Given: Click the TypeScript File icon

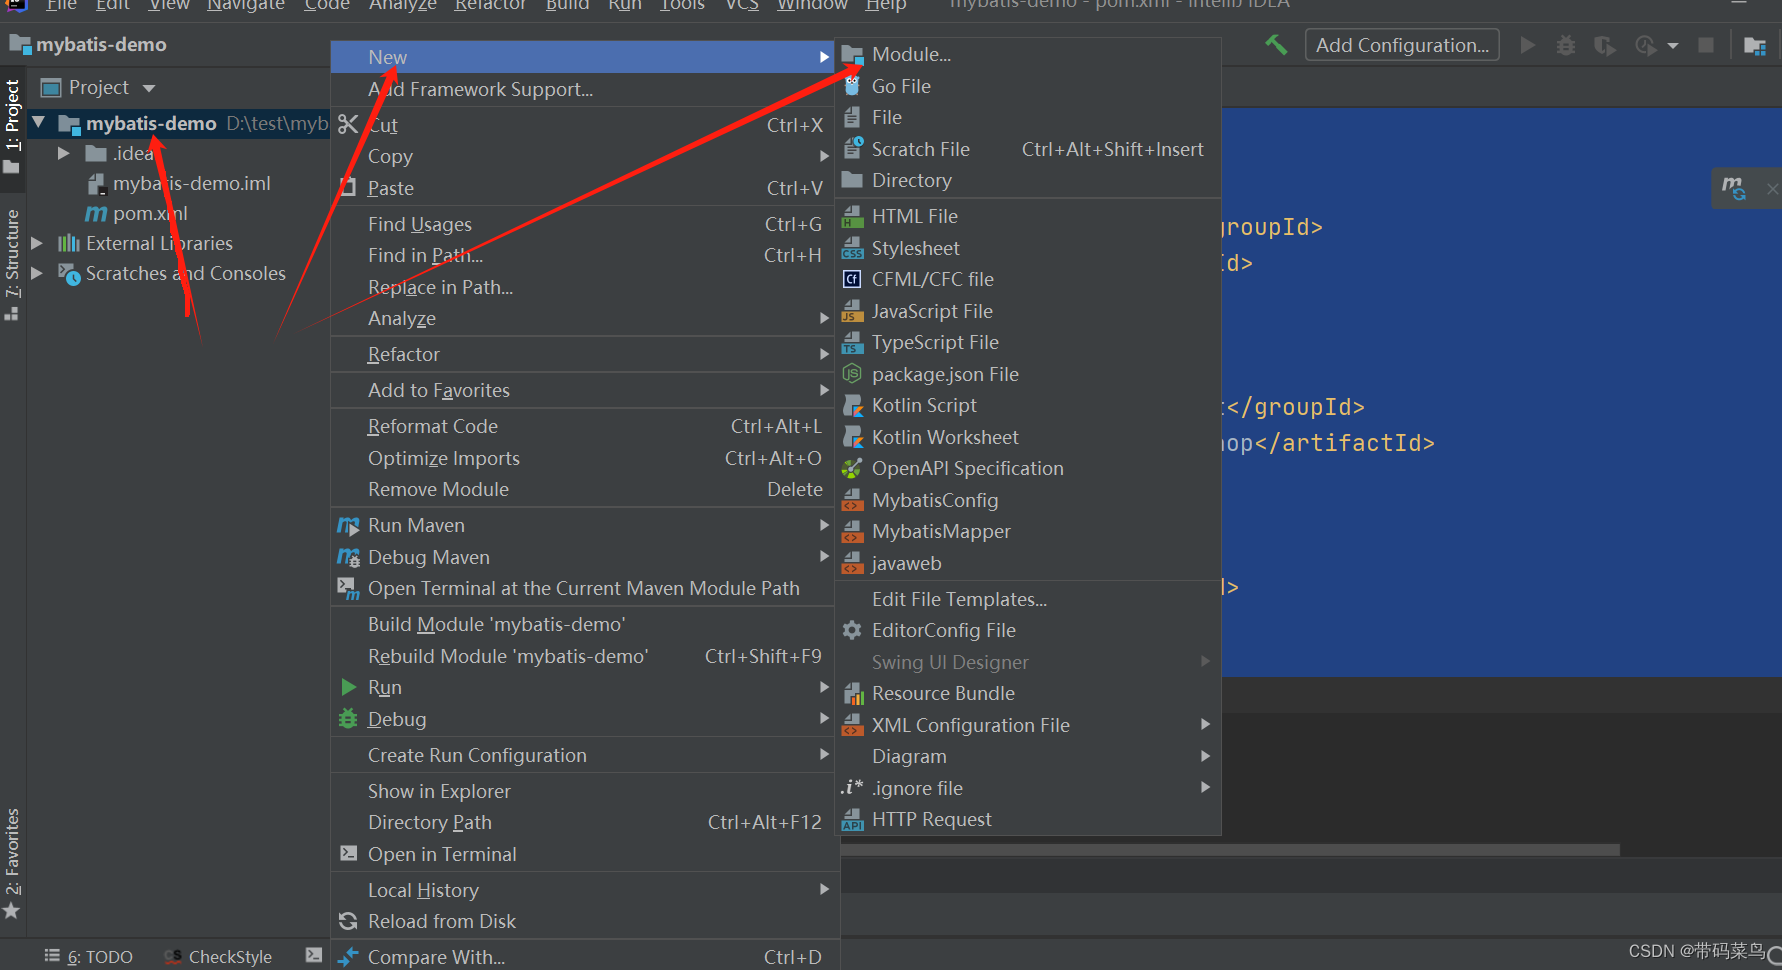Looking at the screenshot, I should point(852,343).
